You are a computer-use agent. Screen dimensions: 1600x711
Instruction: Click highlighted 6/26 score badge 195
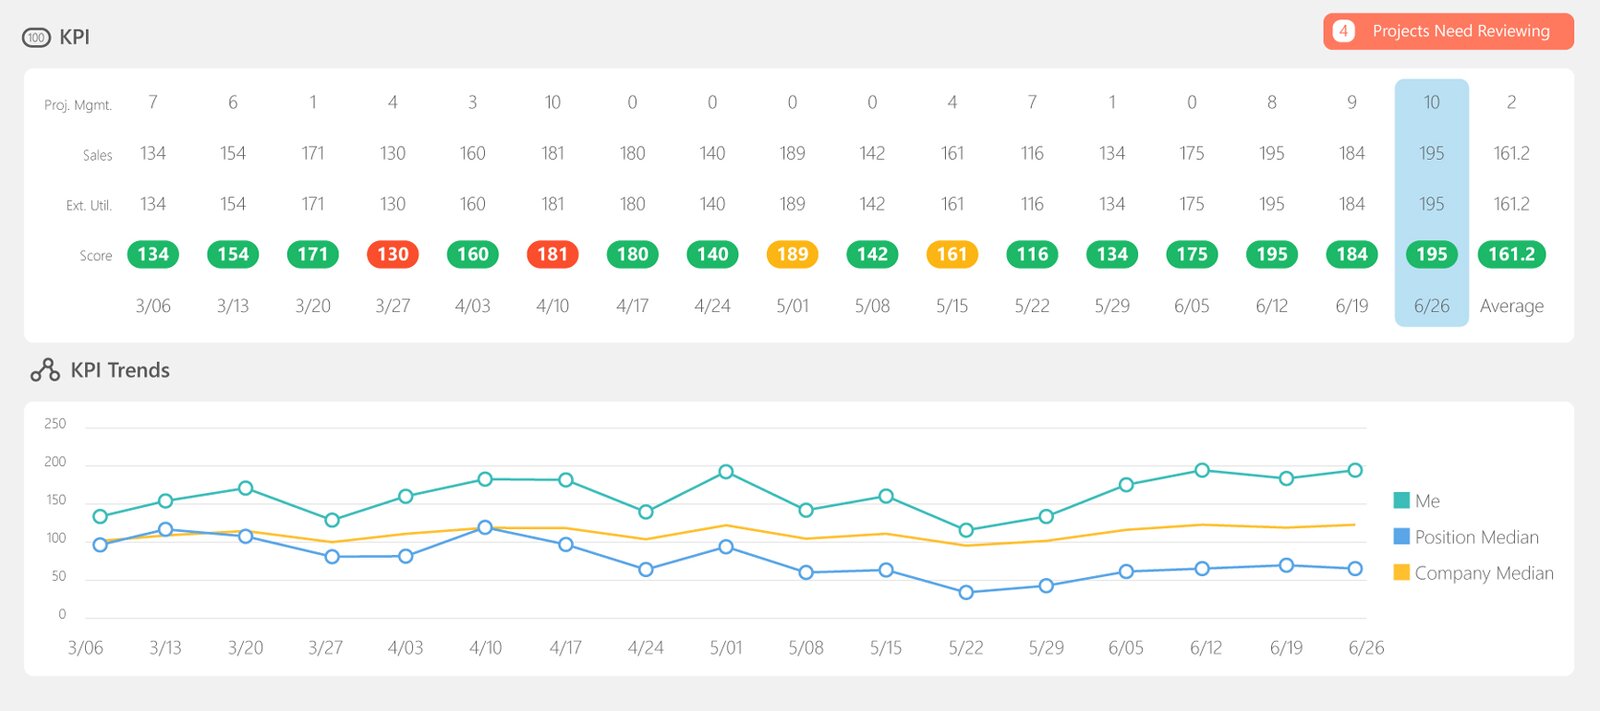(1432, 254)
